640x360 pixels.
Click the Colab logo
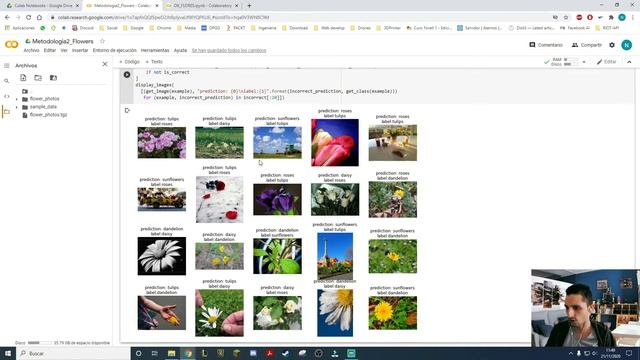[x=11, y=44]
